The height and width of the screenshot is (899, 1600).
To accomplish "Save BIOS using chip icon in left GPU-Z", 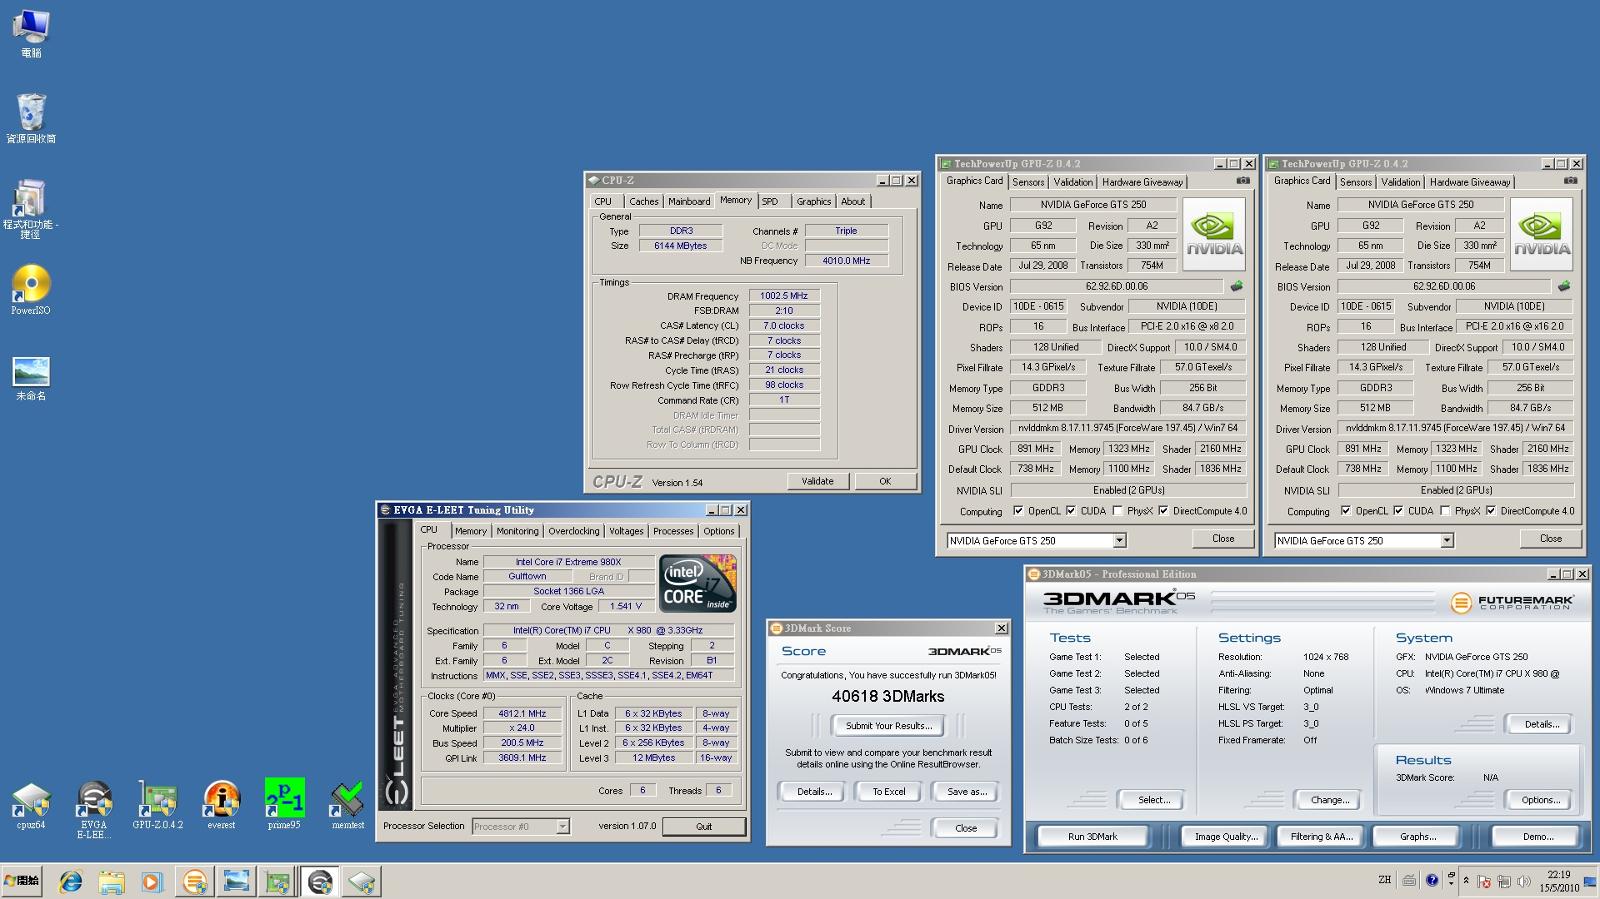I will pyautogui.click(x=1237, y=286).
